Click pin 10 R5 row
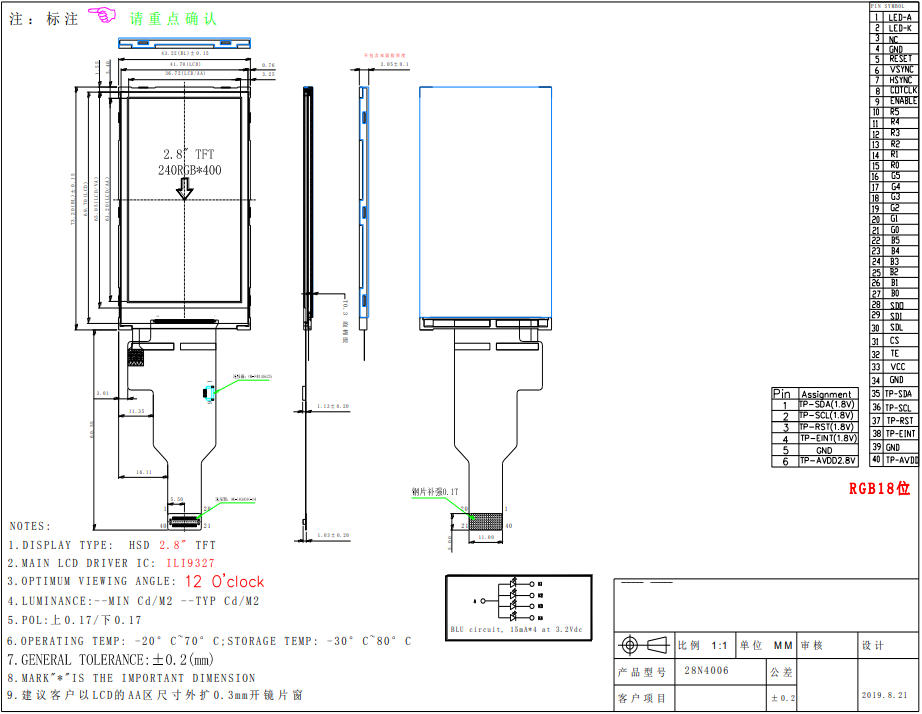This screenshot has height=714, width=922. tap(894, 112)
